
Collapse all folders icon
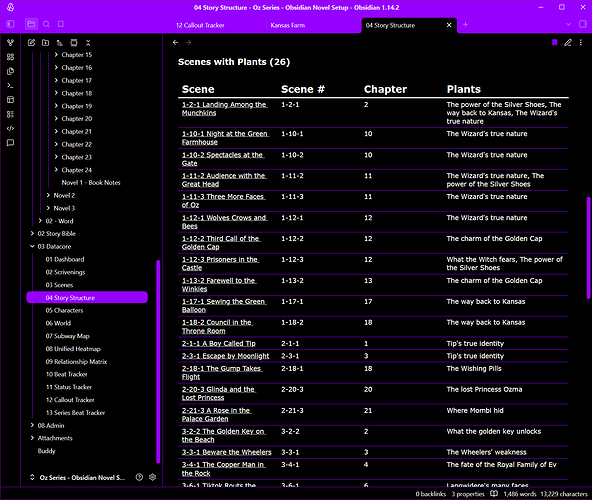pos(88,43)
